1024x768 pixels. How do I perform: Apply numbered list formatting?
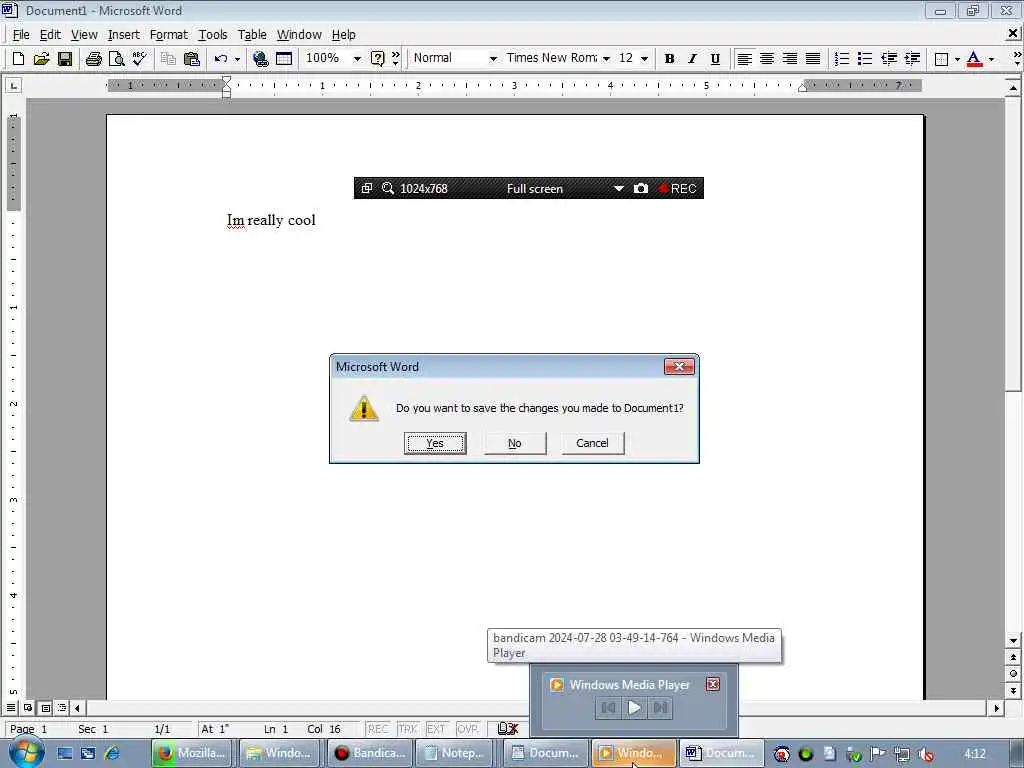842,59
